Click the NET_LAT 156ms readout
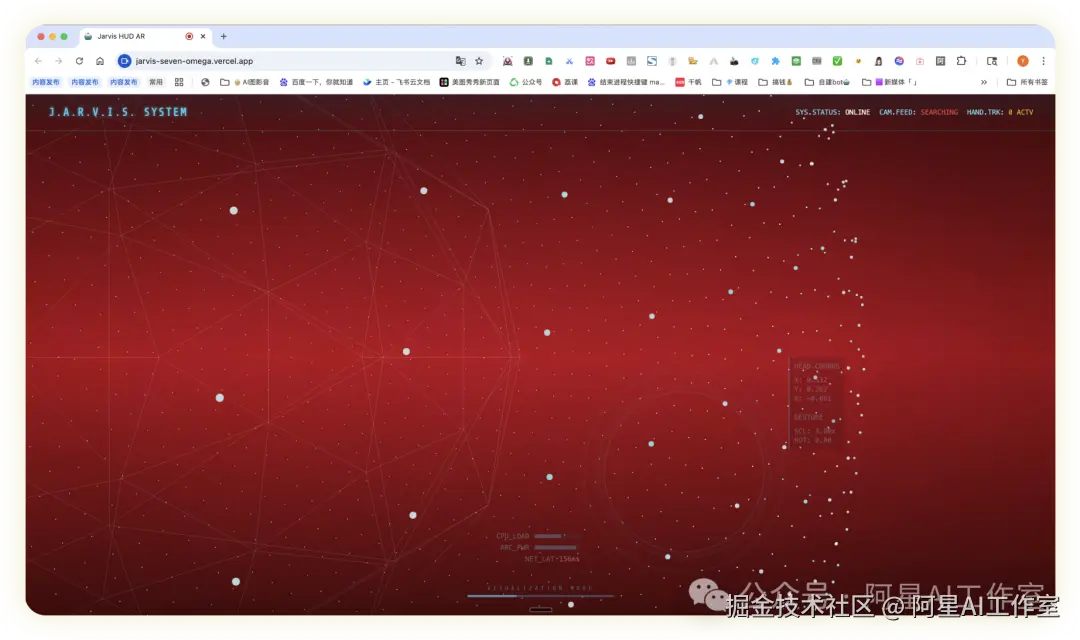The width and height of the screenshot is (1080, 640). click(x=552, y=559)
